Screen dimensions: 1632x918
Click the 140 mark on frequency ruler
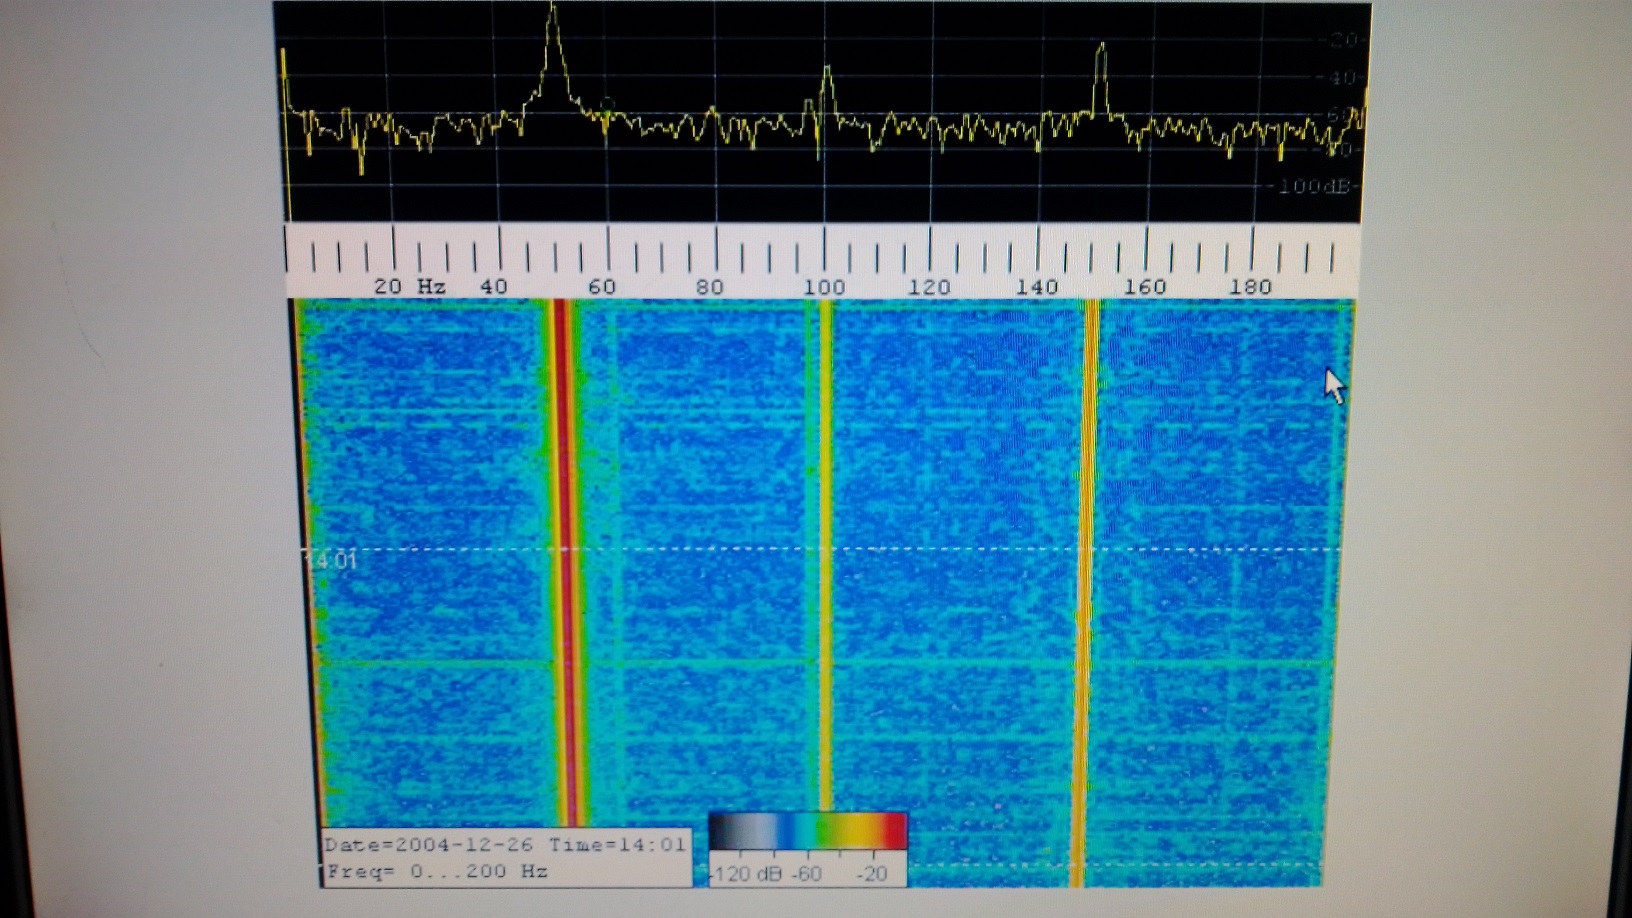1037,286
